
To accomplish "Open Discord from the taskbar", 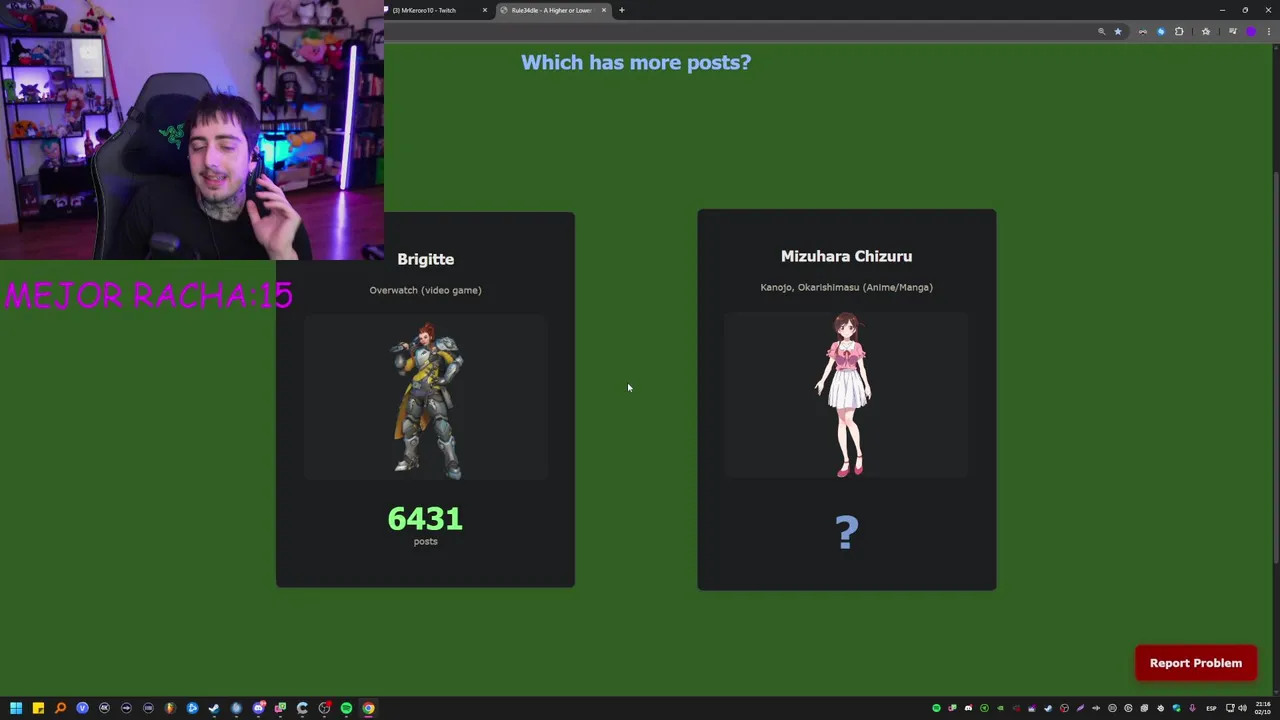I will pyautogui.click(x=259, y=708).
